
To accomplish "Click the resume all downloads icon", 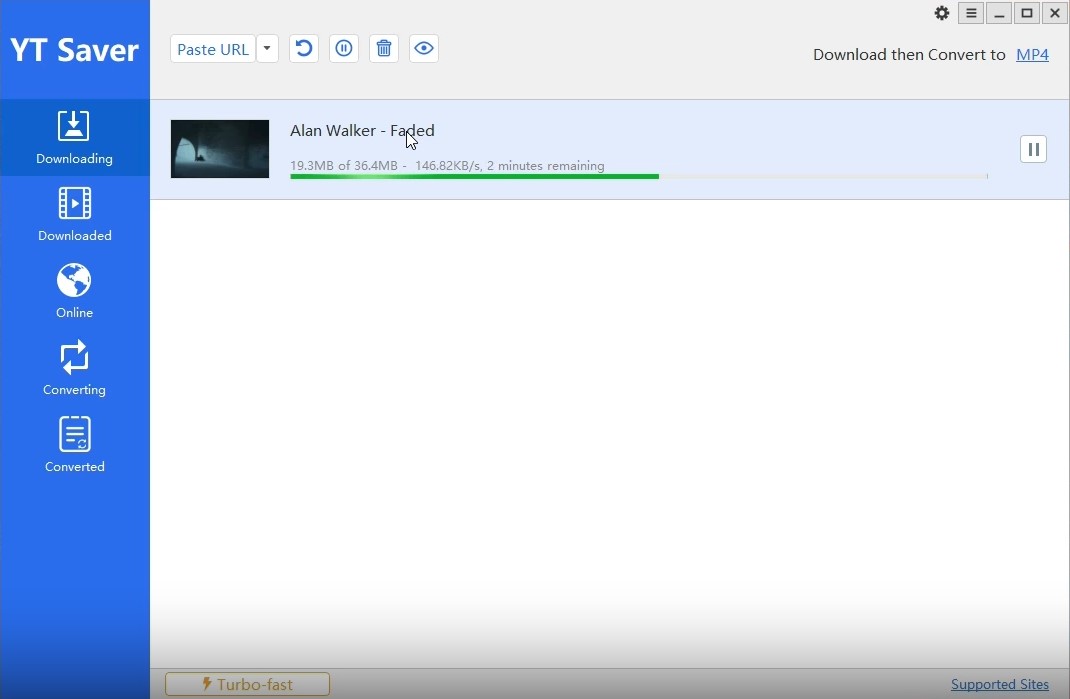I will [304, 48].
